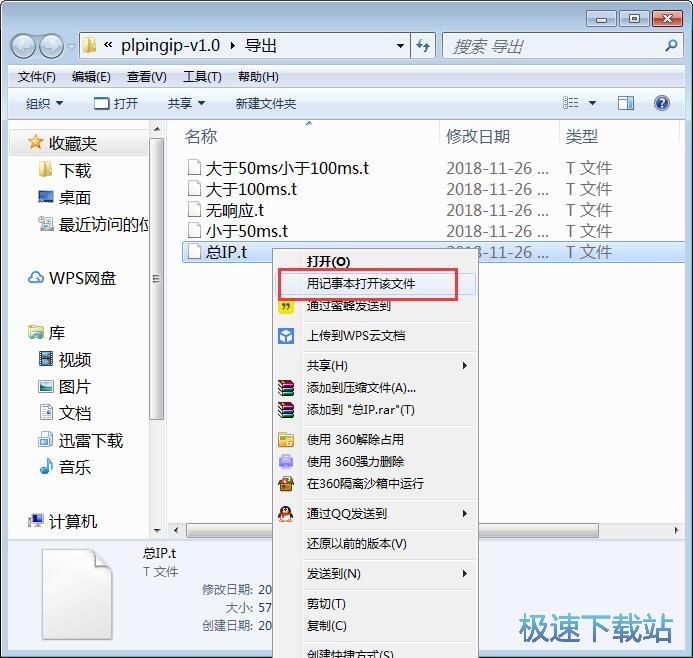
Task: Click the 图片 library picture icon
Action: click(46, 386)
